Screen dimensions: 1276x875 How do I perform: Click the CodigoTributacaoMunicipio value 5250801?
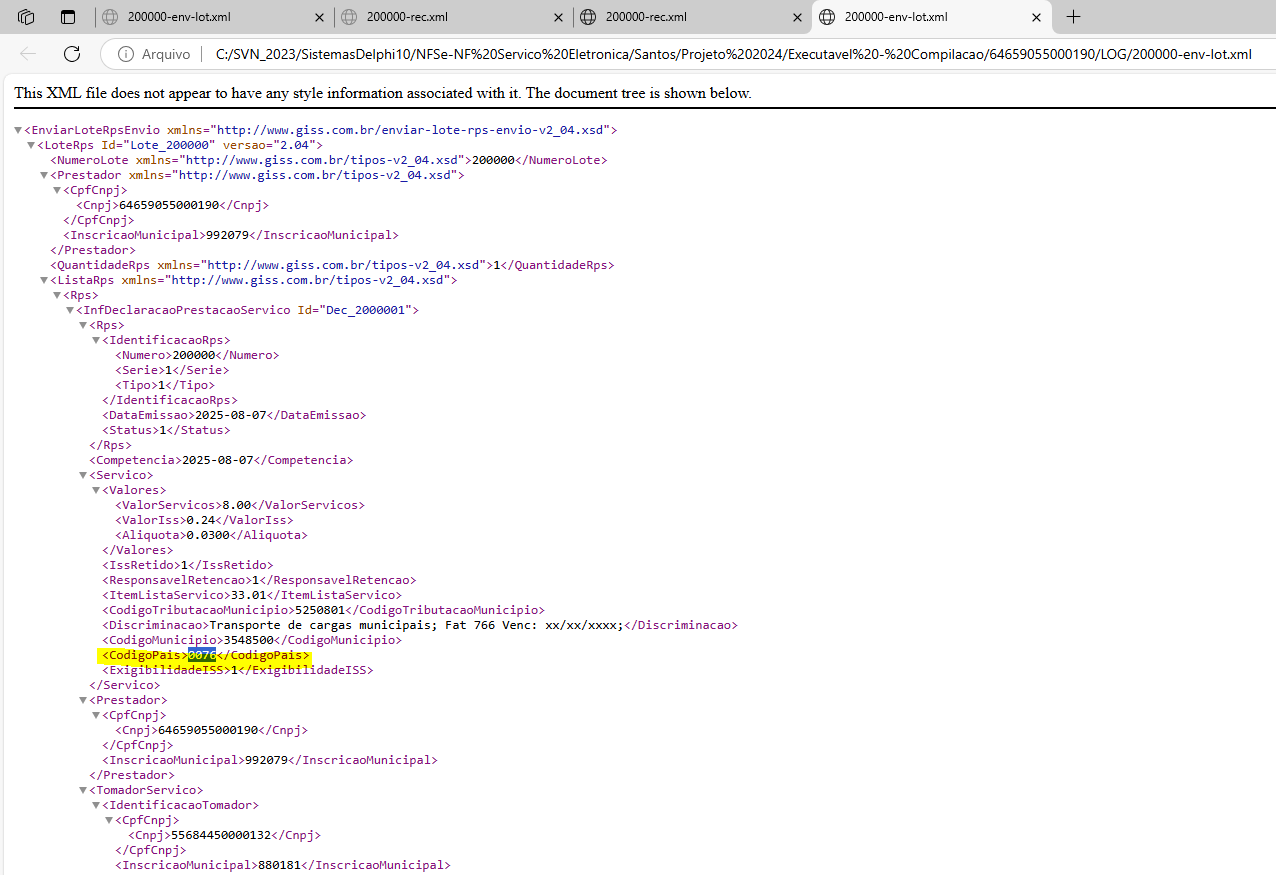319,610
